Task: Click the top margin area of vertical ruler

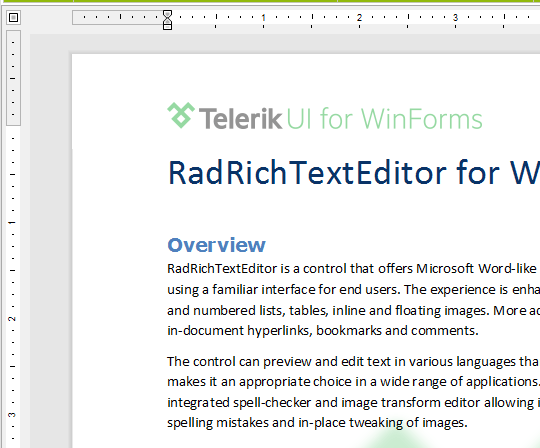Action: 13,78
